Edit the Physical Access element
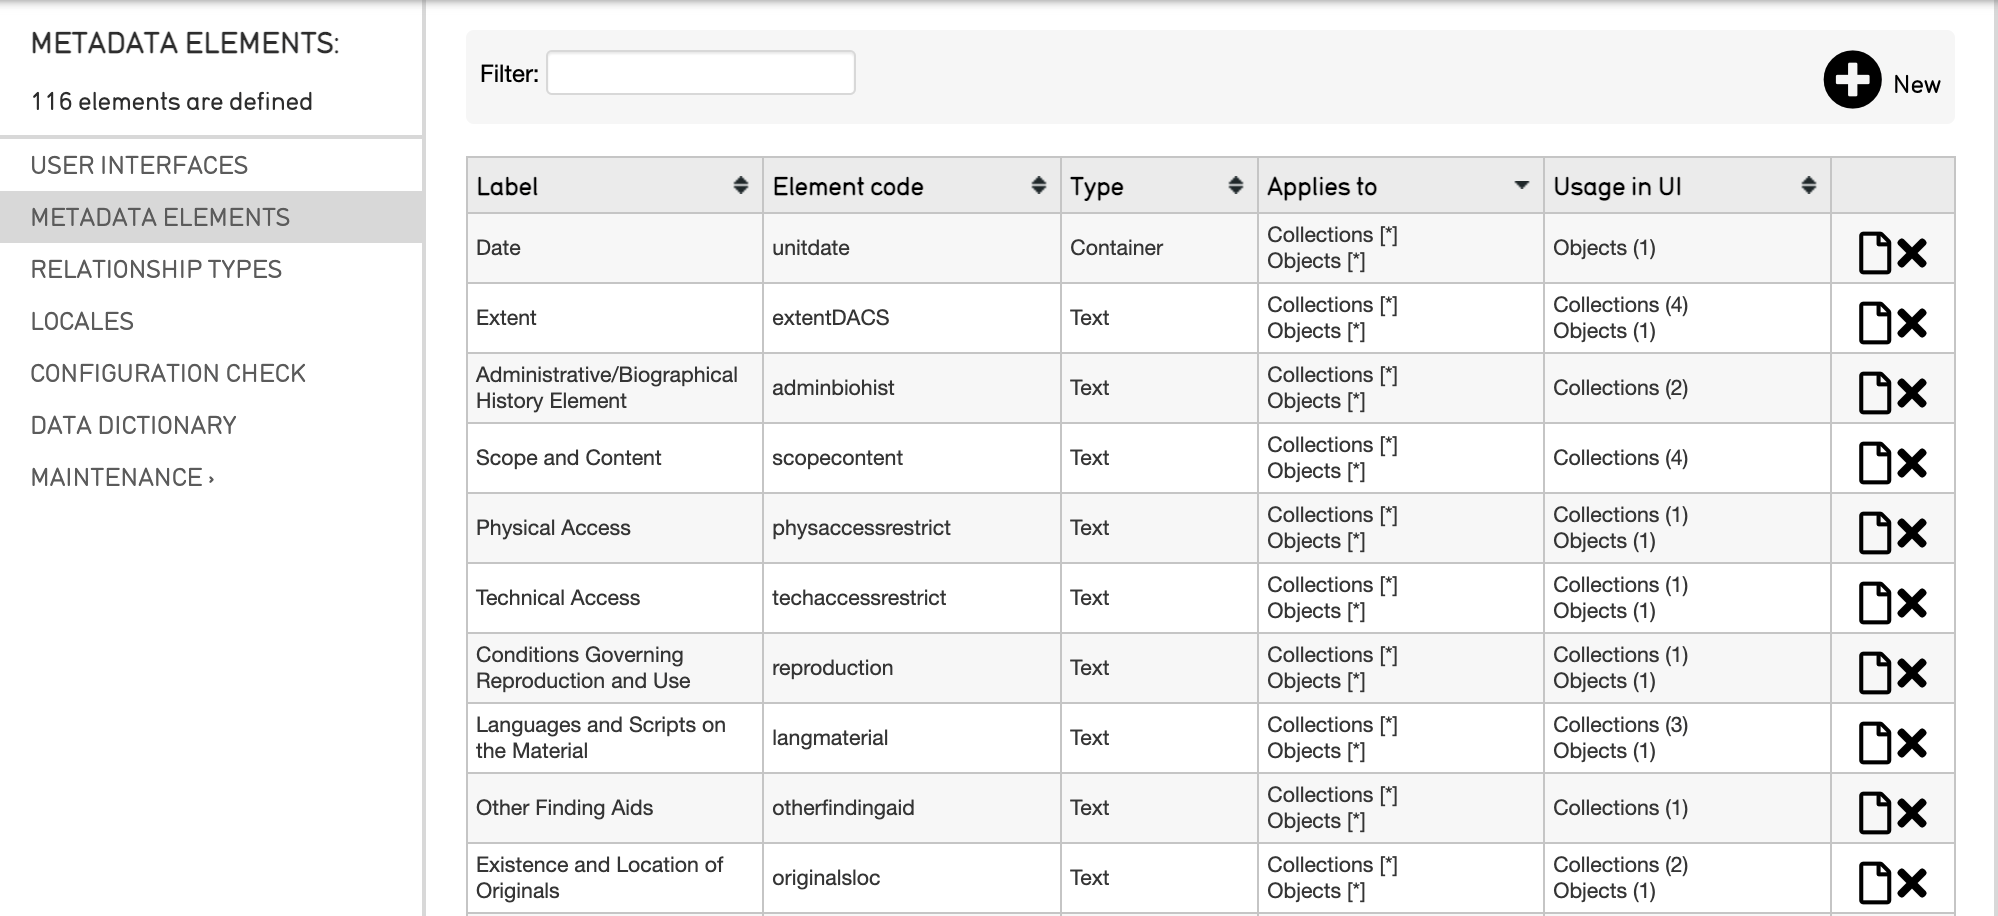 click(x=1874, y=533)
